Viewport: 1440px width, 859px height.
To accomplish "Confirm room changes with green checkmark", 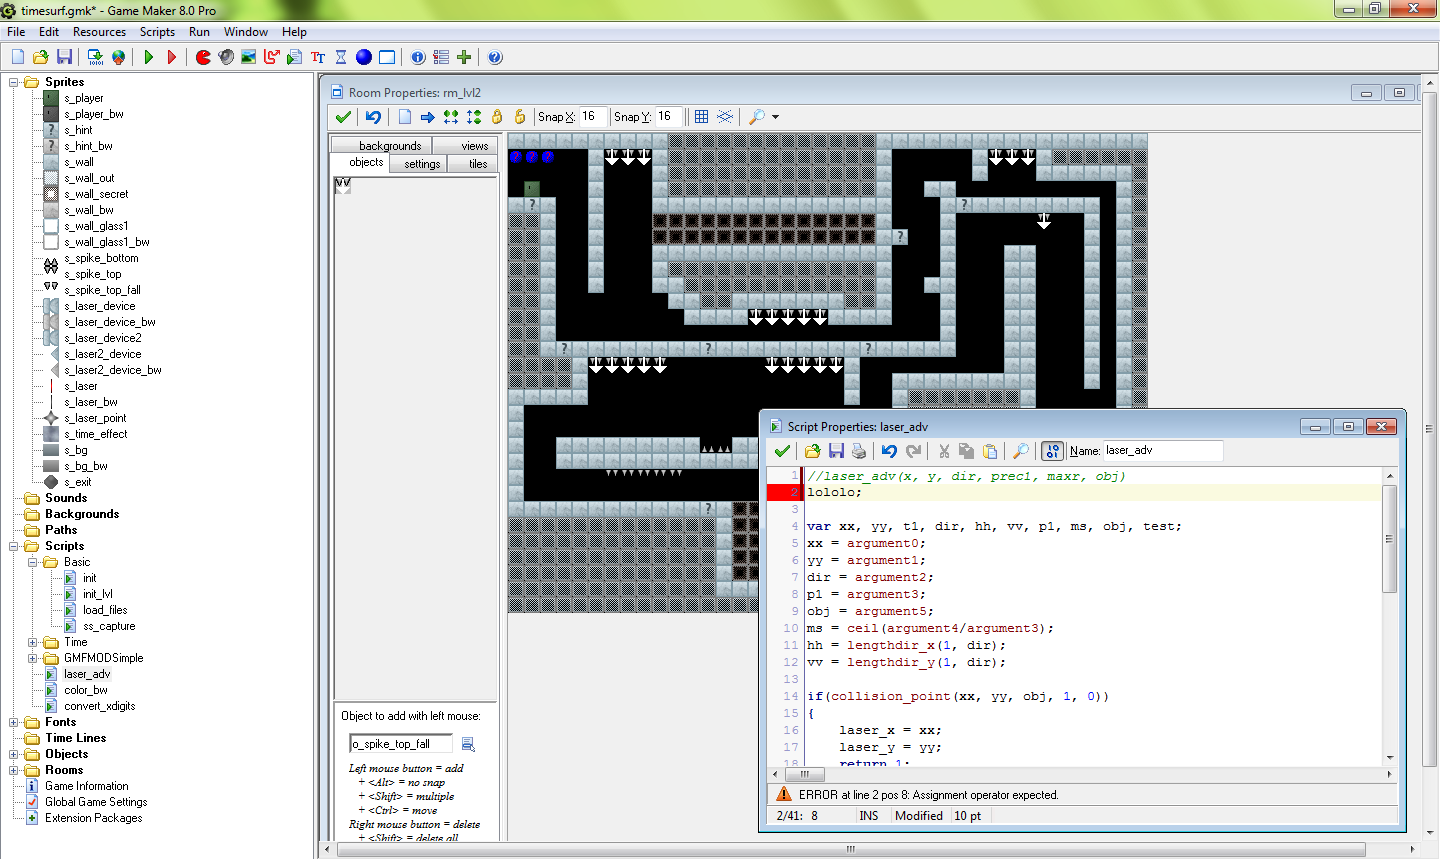I will pos(343,117).
